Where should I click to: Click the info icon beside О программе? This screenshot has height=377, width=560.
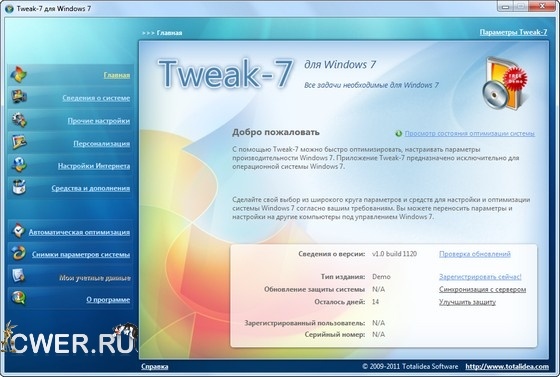click(x=18, y=298)
